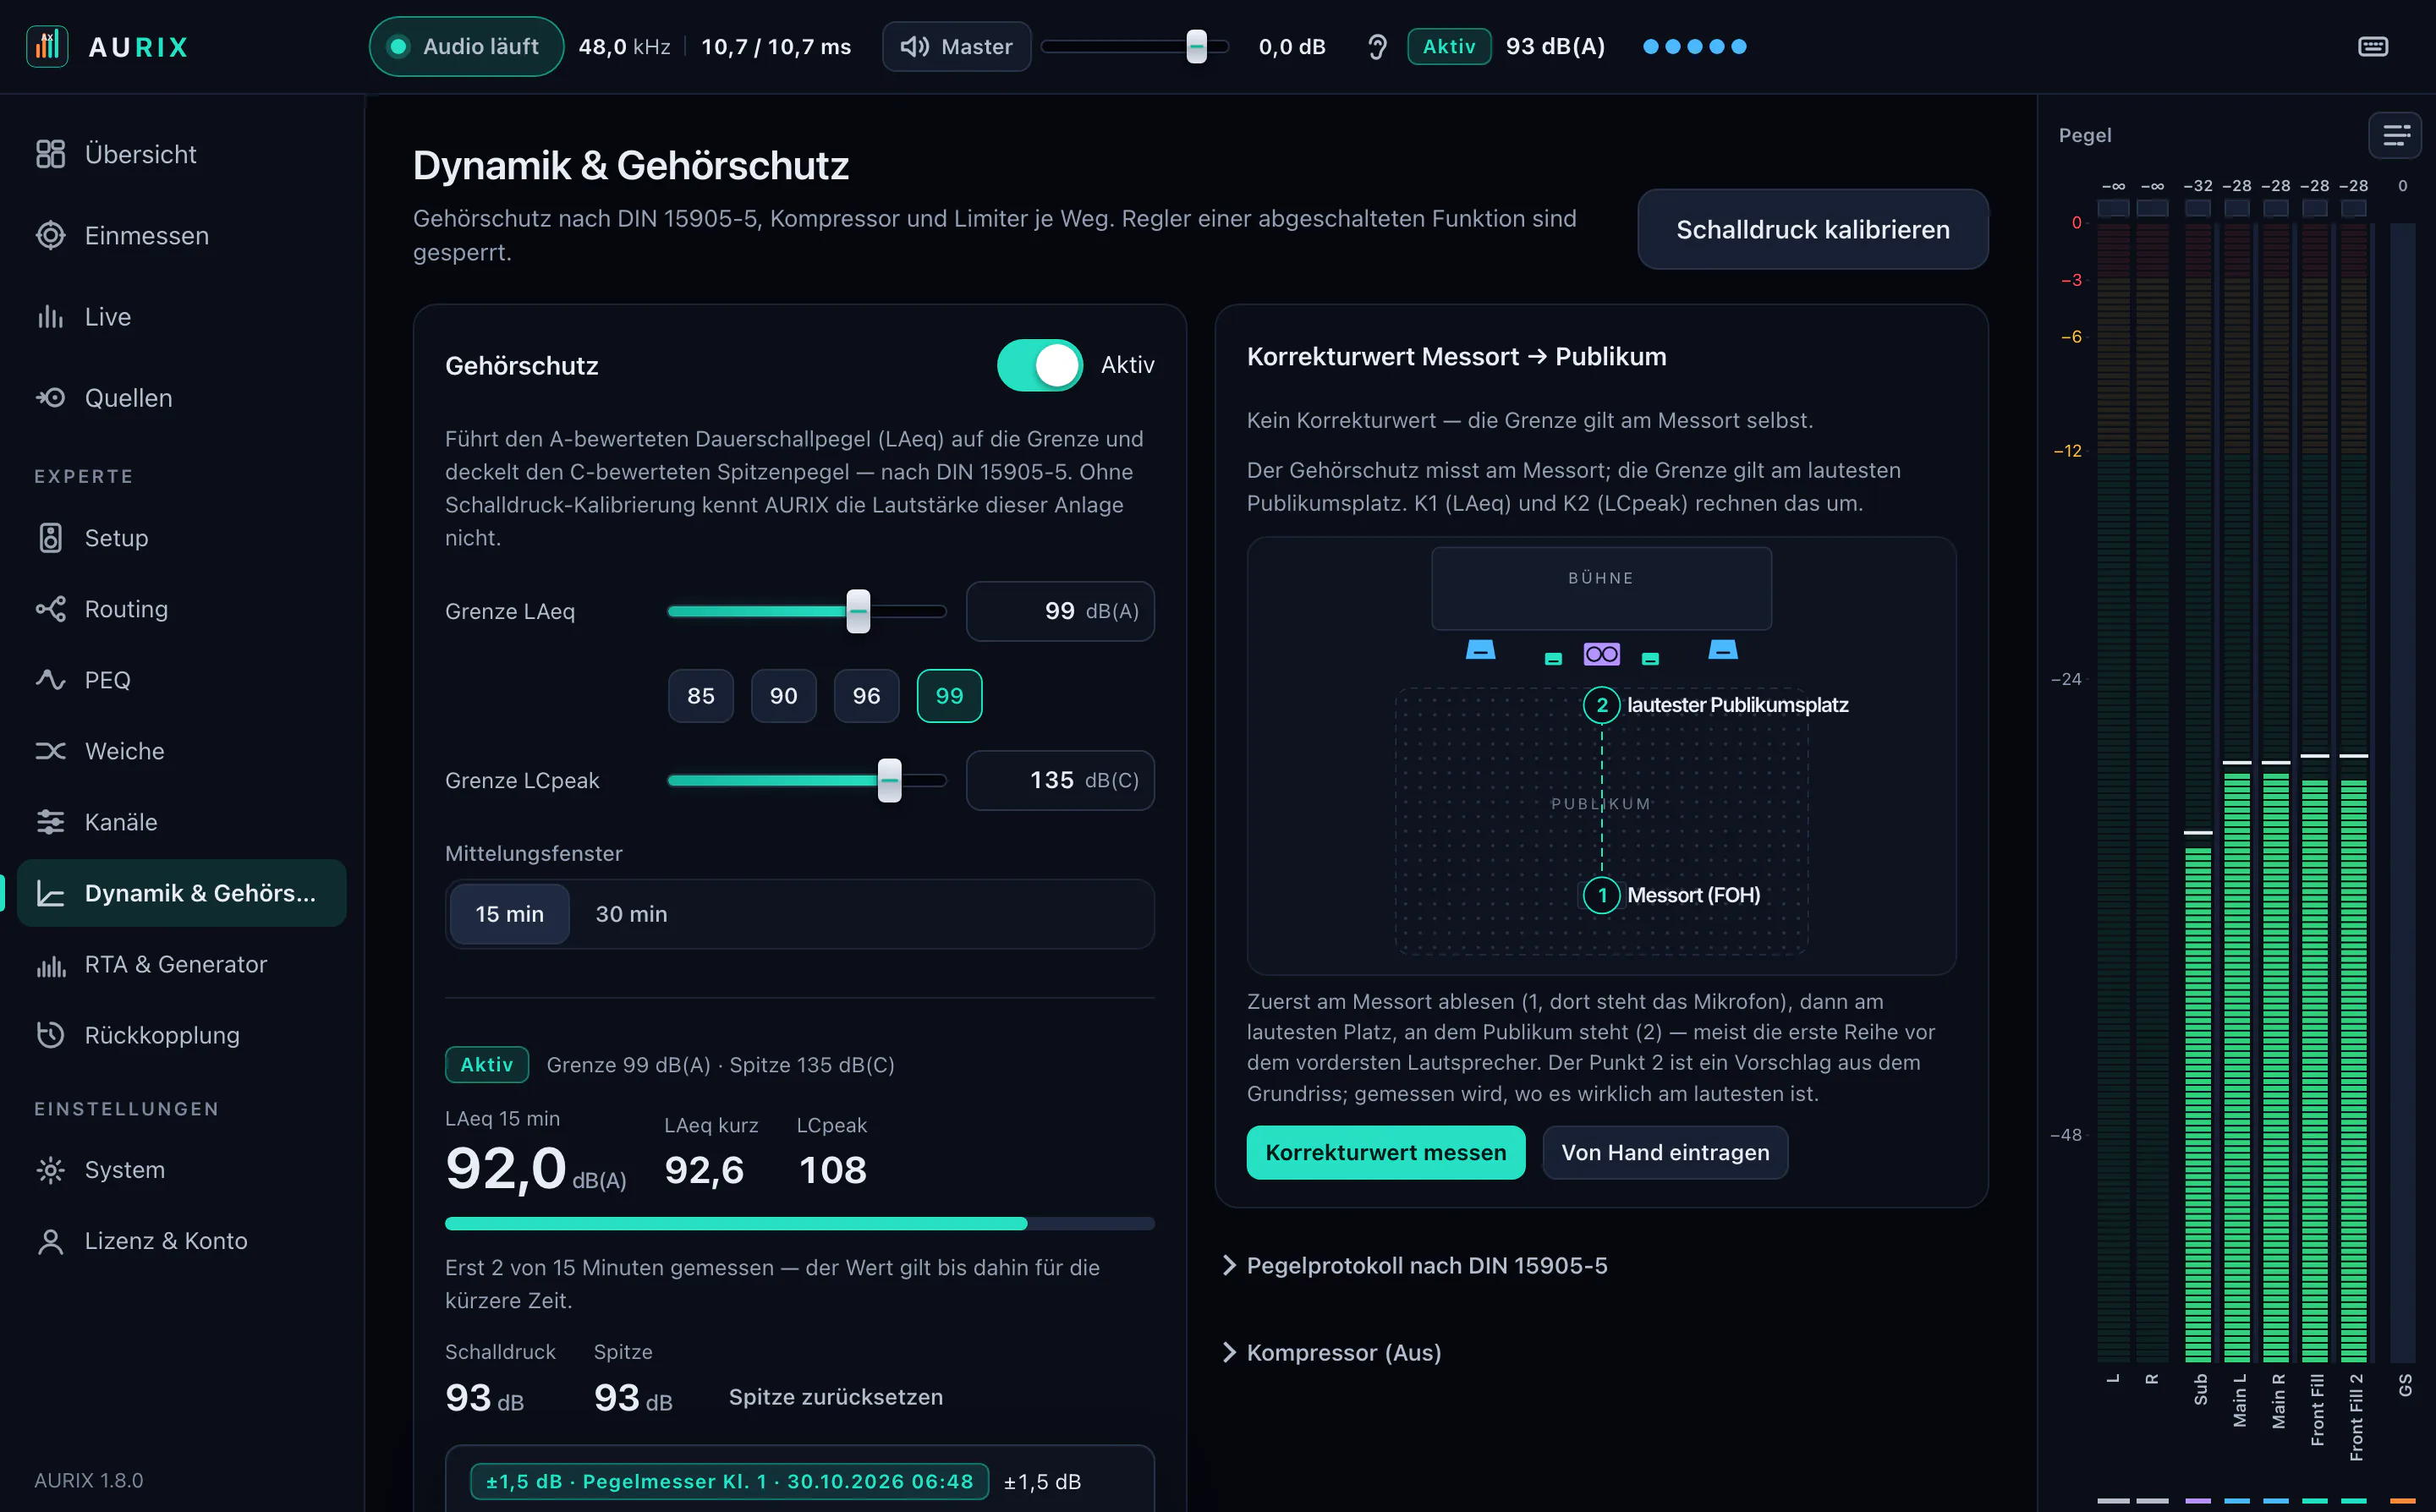Select the Quellen source icon
Screen dimensions: 2436x1512
click(x=50, y=398)
